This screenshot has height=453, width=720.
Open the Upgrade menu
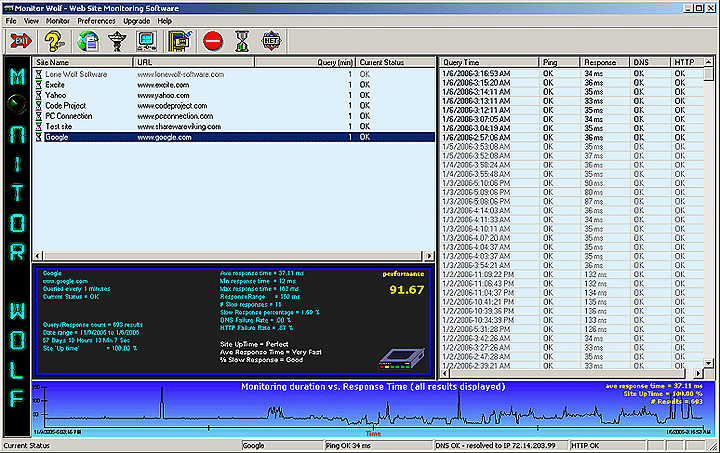click(x=136, y=21)
